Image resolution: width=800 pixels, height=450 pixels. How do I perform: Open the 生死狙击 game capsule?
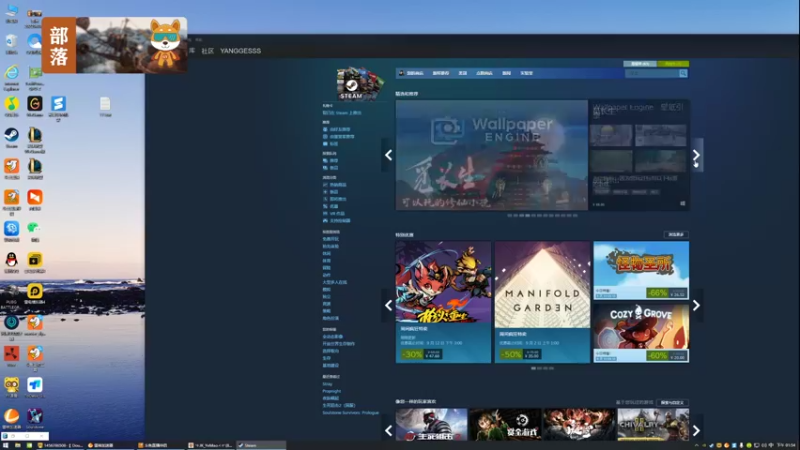[x=432, y=424]
